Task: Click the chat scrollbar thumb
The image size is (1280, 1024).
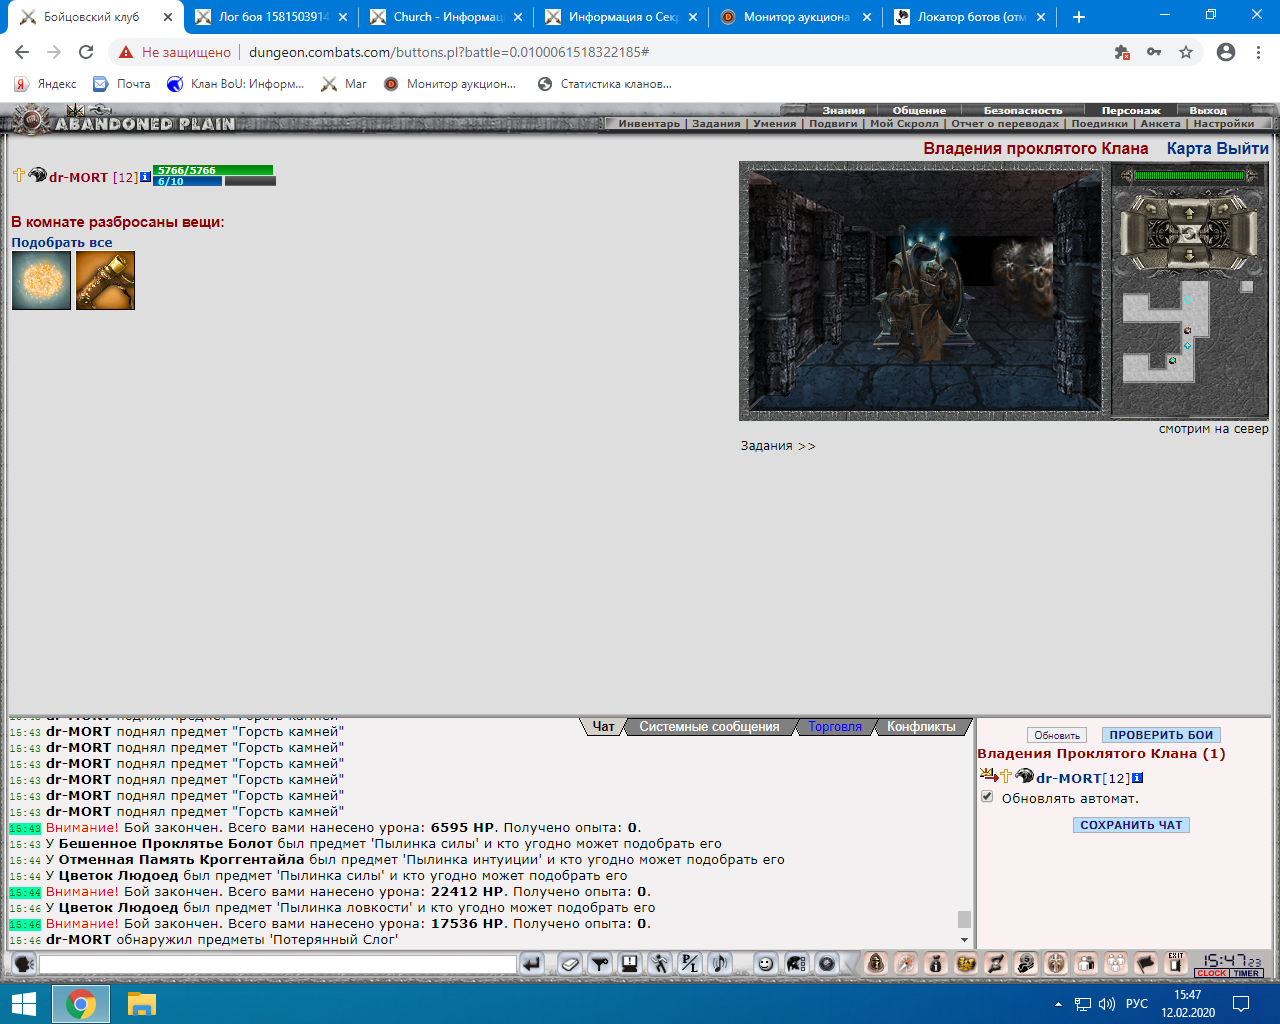Action: click(x=964, y=919)
